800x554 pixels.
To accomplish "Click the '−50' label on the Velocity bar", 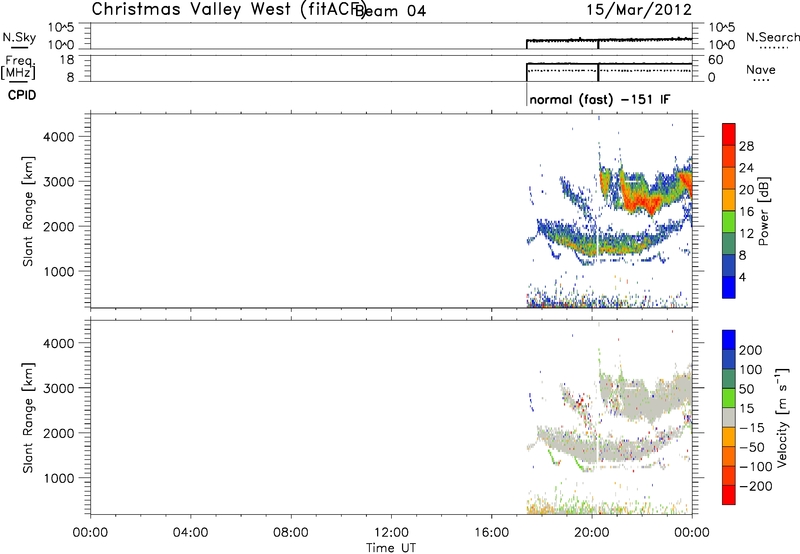I will click(752, 447).
